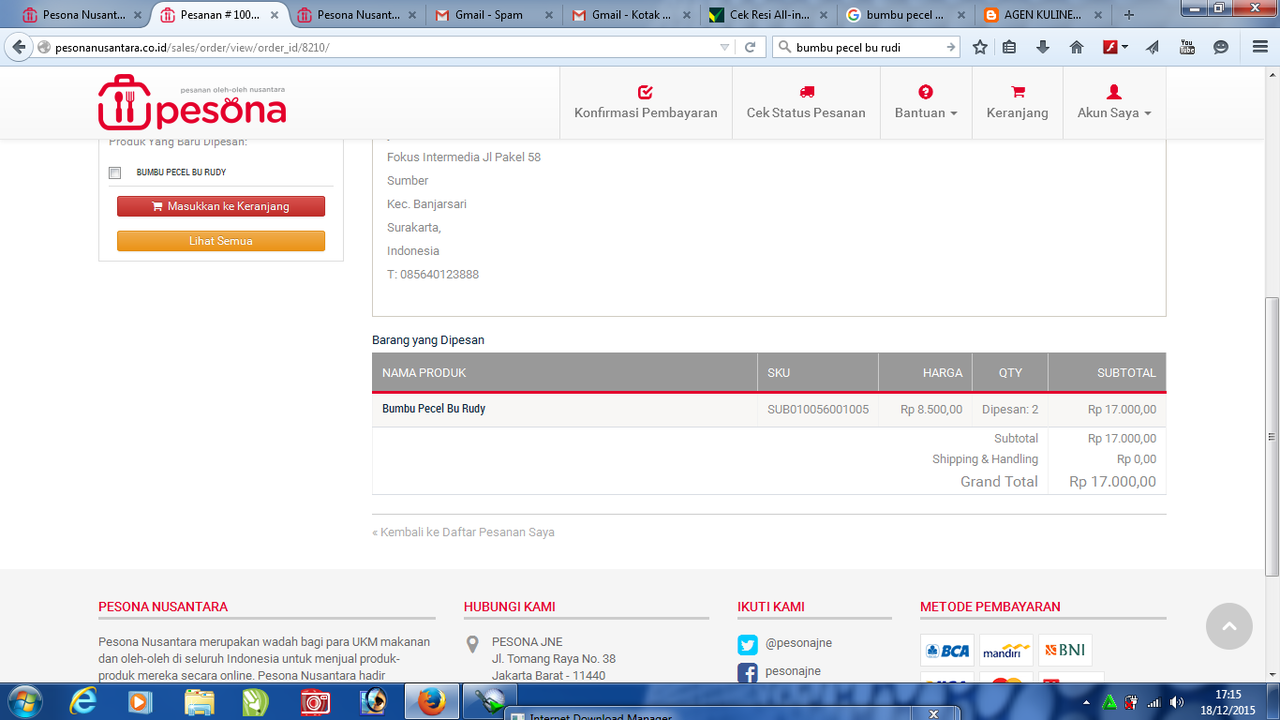Tick the Bumbu Pecel Bu Rudy checkbox
Screen dimensions: 1280x720
pos(115,173)
